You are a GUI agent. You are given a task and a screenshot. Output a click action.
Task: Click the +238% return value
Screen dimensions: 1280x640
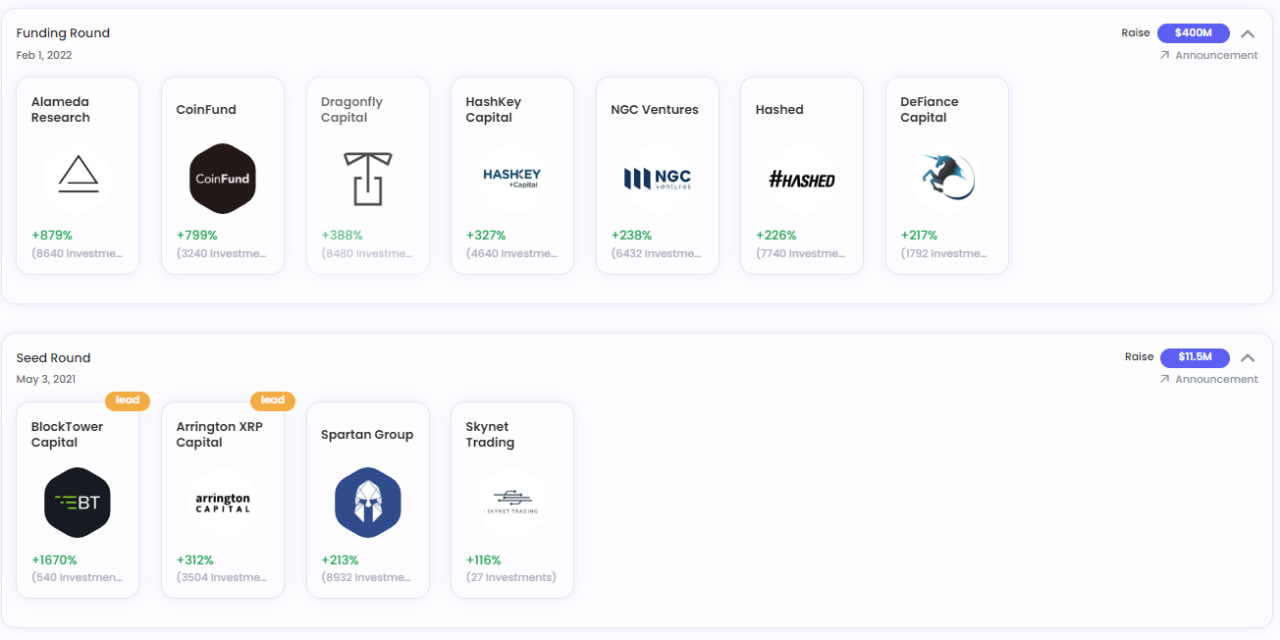[x=631, y=236]
